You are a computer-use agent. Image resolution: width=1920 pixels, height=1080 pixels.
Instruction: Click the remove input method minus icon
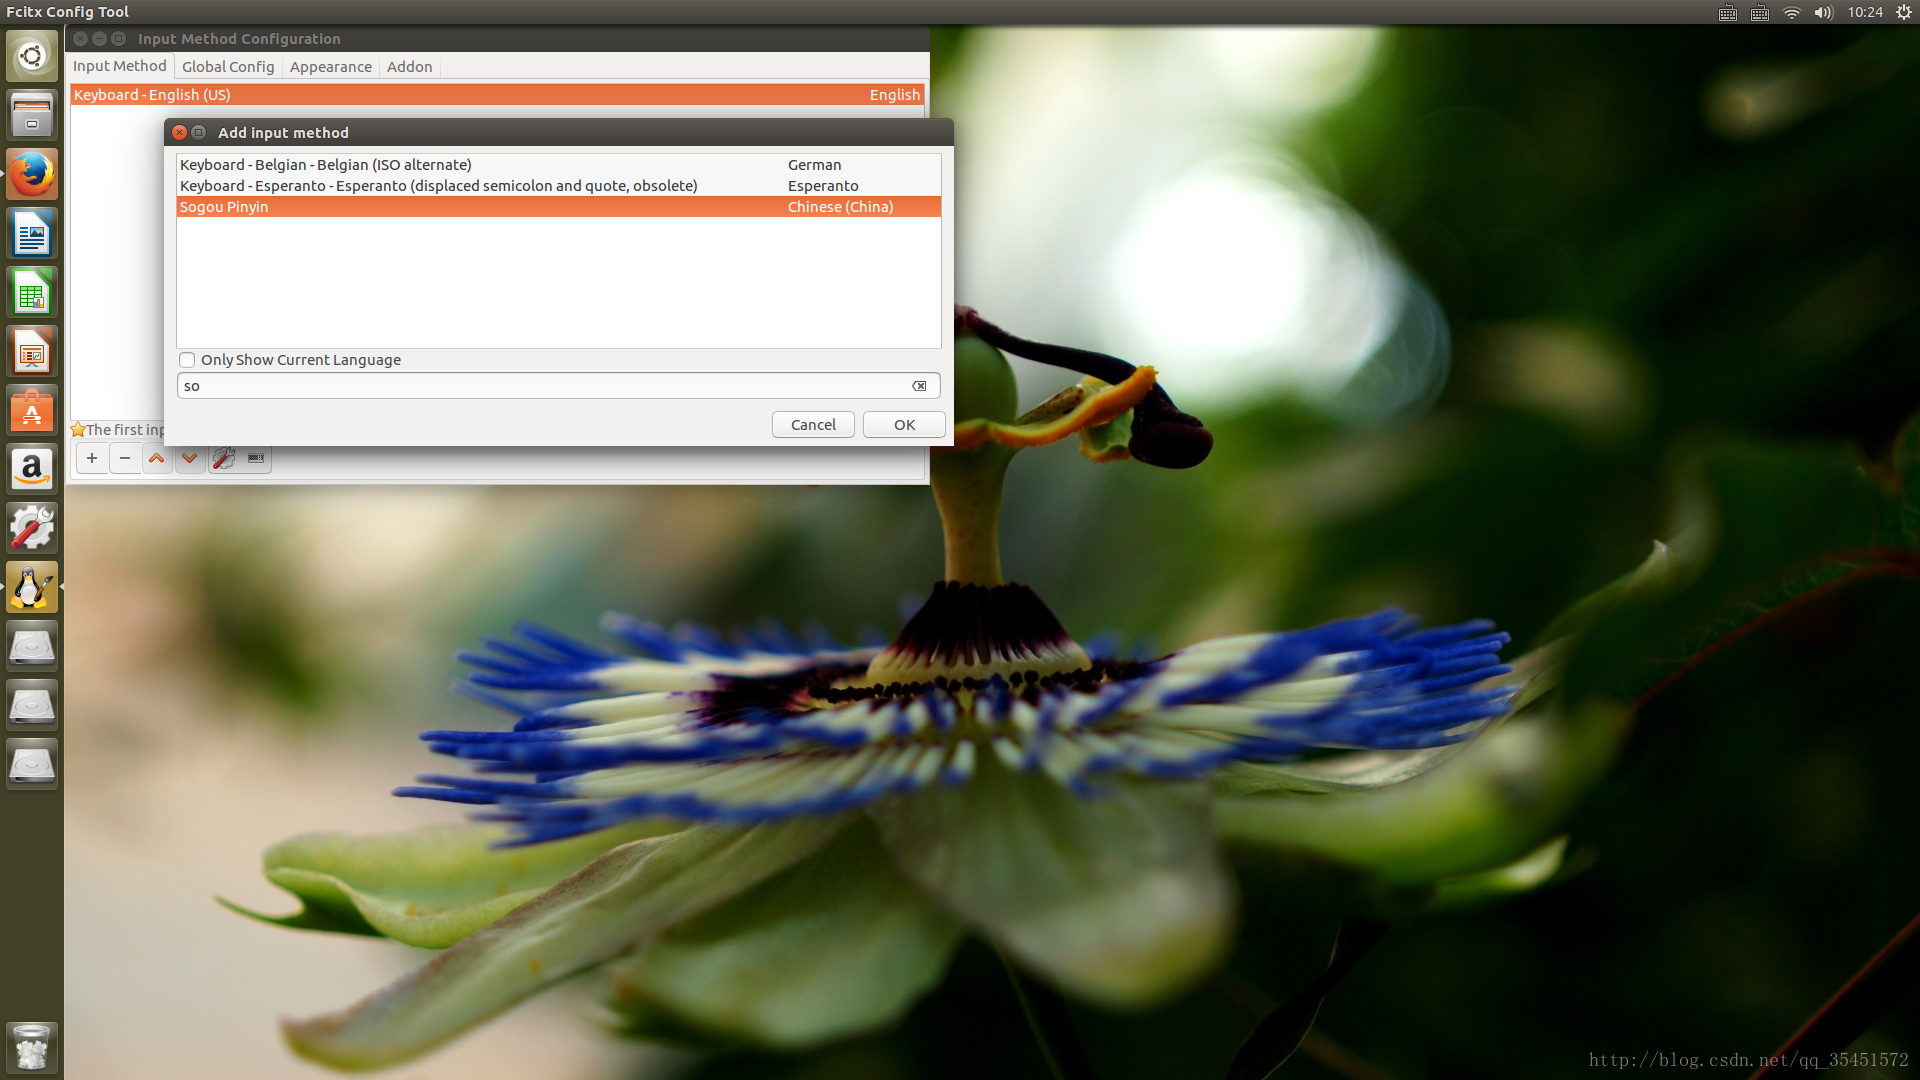click(x=123, y=458)
